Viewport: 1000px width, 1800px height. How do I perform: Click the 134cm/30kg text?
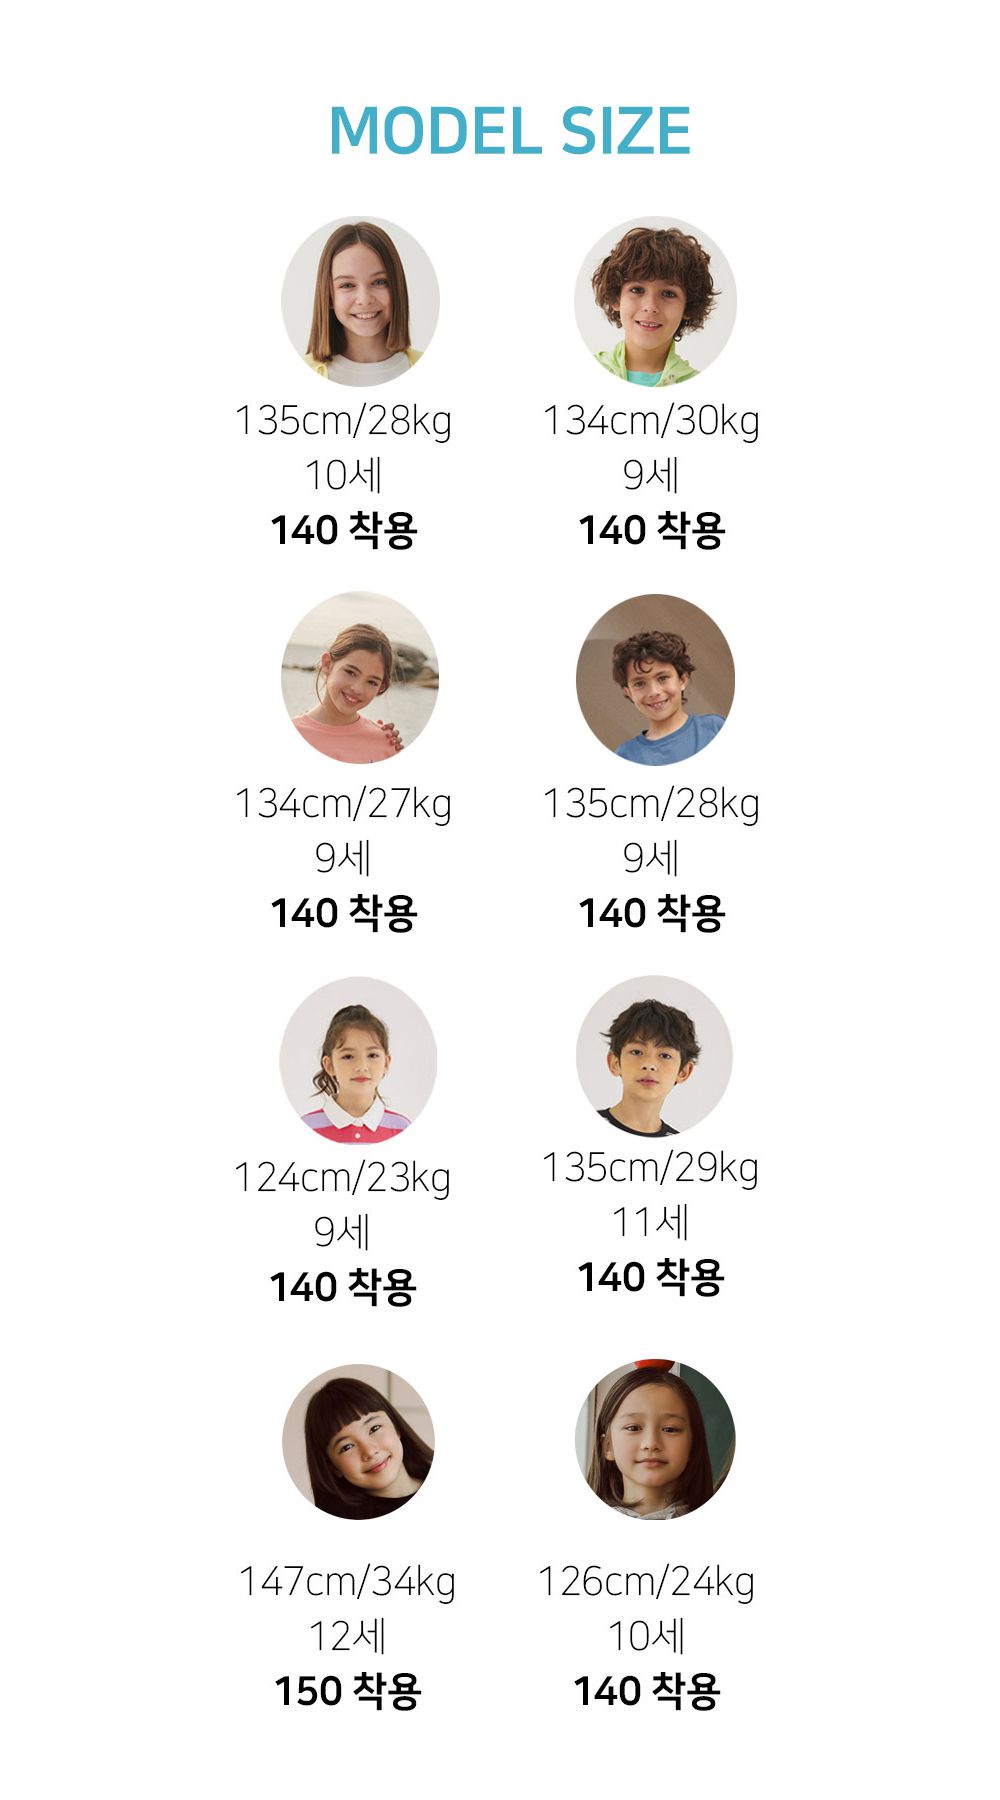click(x=651, y=421)
